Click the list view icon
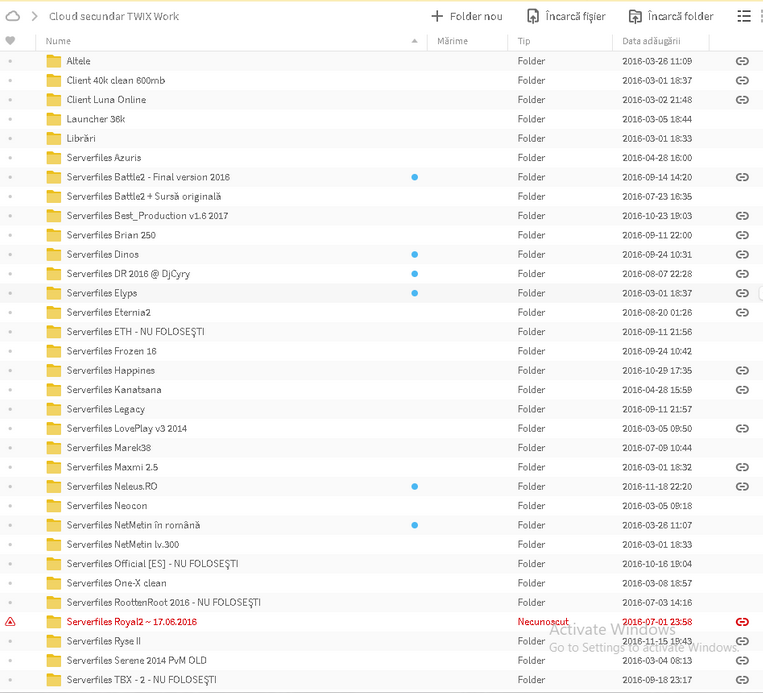763x693 pixels. pyautogui.click(x=743, y=16)
